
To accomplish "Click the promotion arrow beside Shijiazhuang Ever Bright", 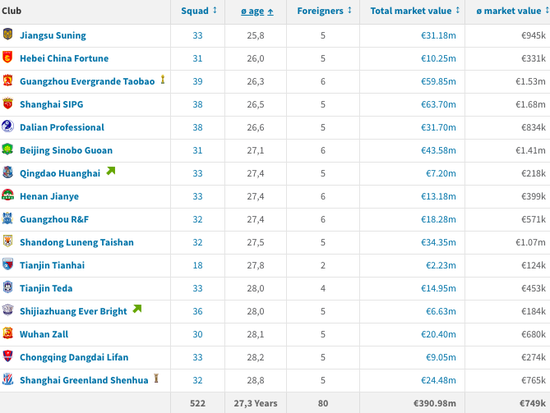I will (x=137, y=309).
